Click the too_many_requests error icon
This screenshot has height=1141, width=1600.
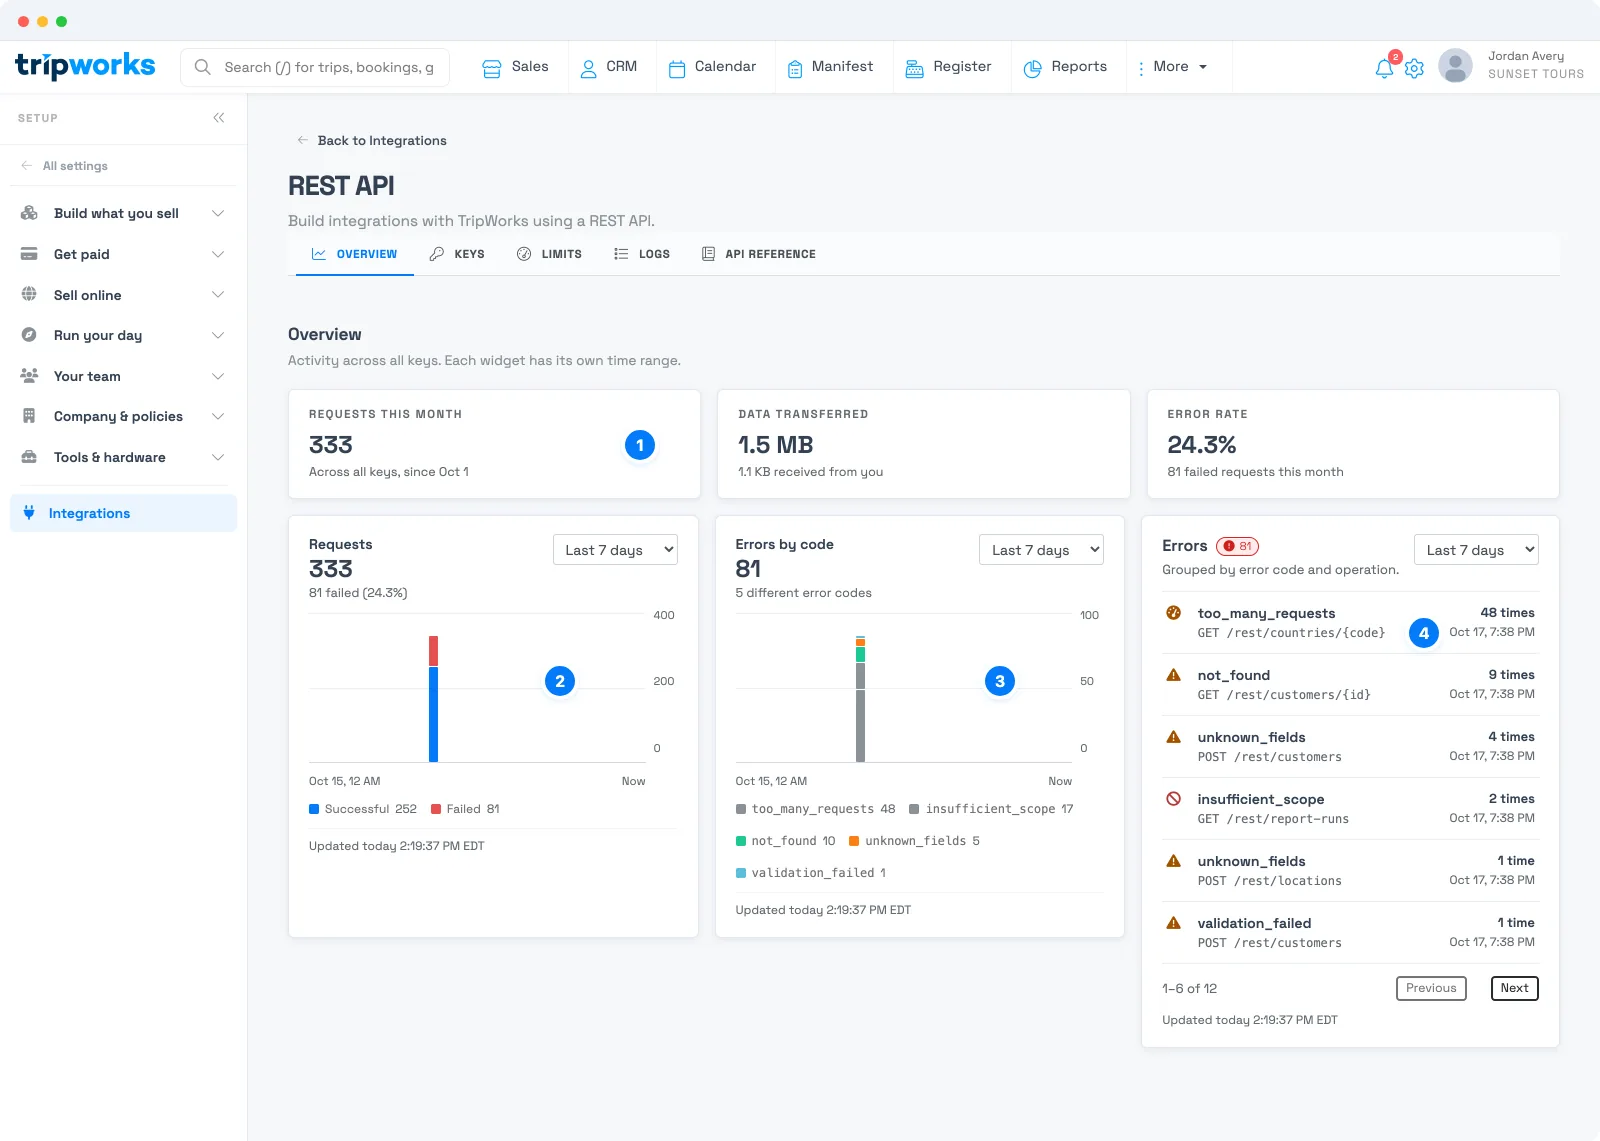click(1174, 613)
